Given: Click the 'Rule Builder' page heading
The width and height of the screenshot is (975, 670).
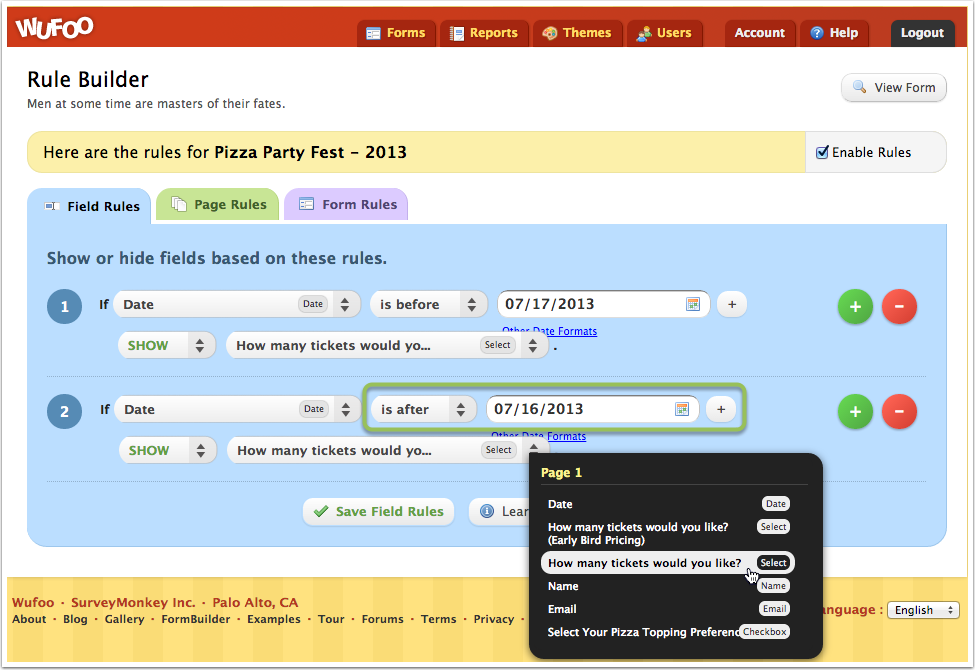Looking at the screenshot, I should click(88, 80).
